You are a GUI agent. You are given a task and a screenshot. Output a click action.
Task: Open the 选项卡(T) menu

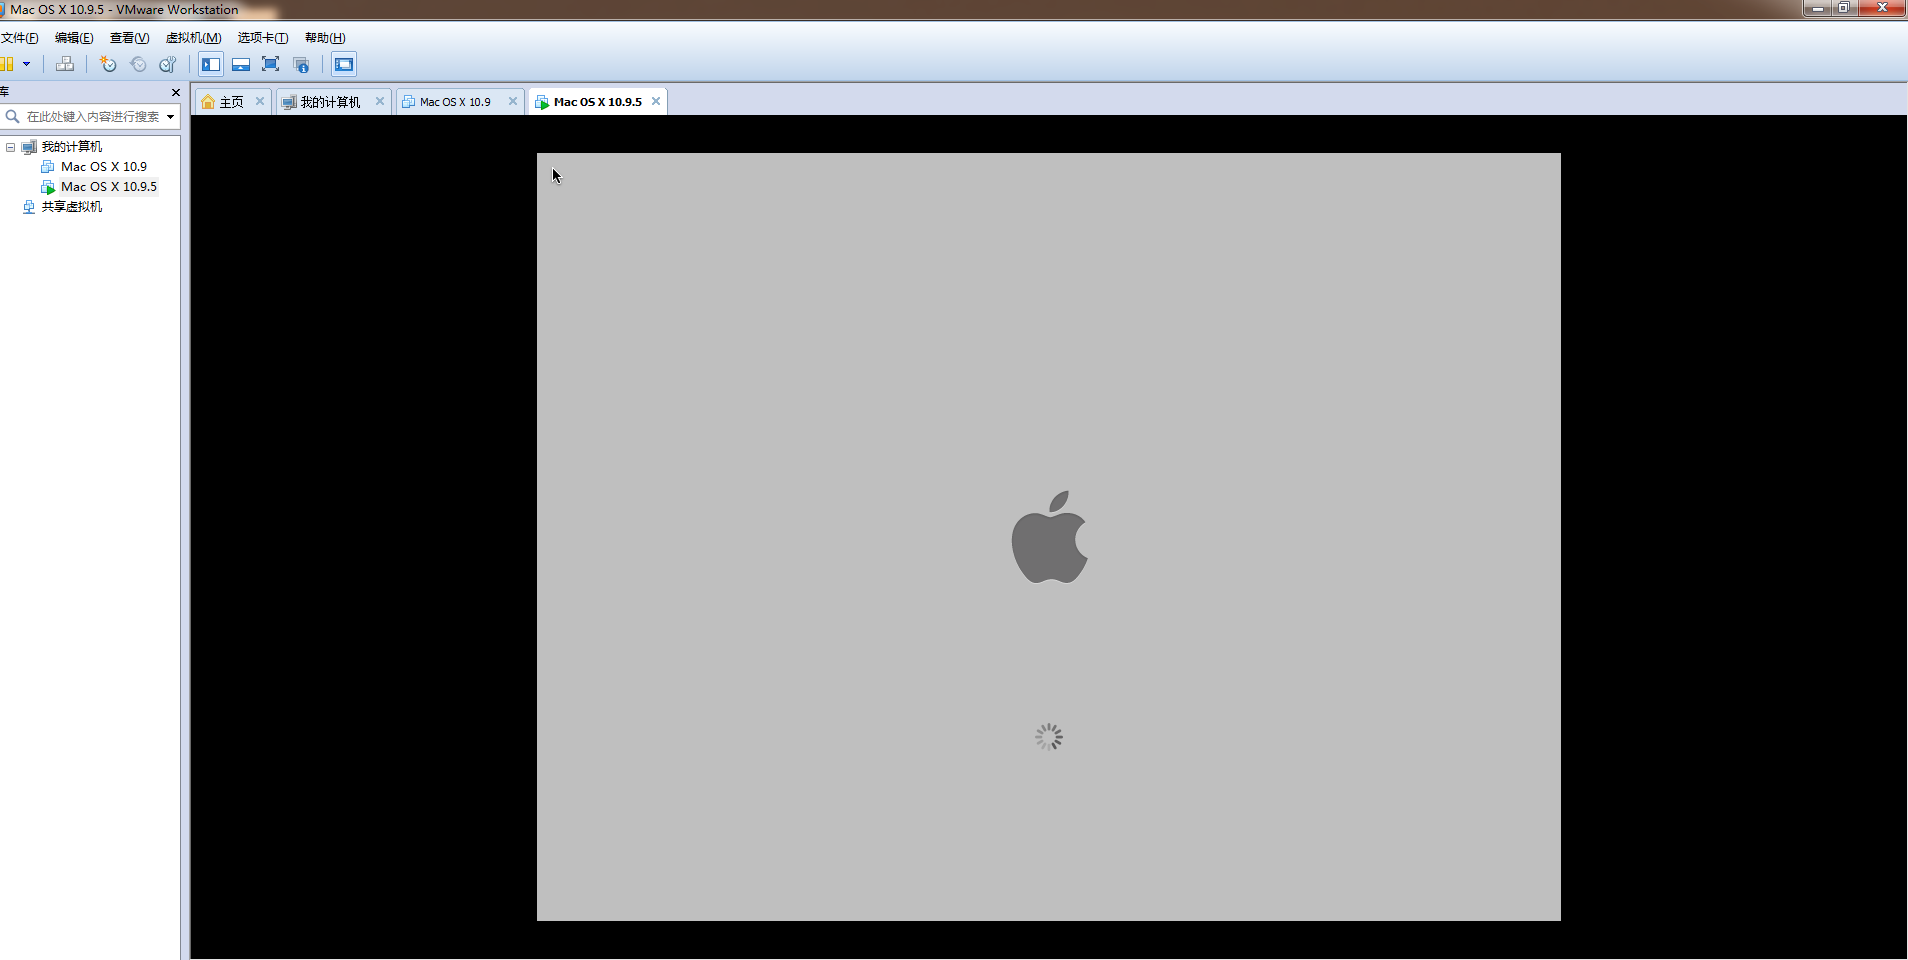coord(262,38)
